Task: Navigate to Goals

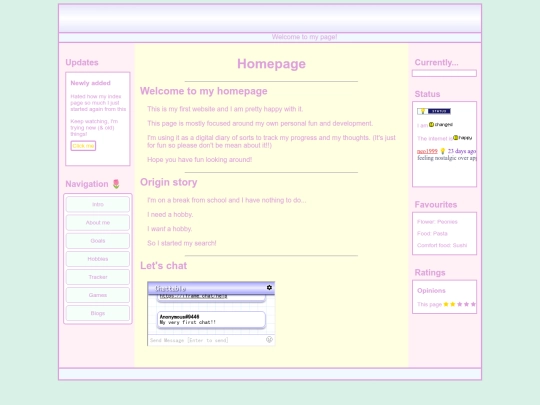Action: point(98,241)
